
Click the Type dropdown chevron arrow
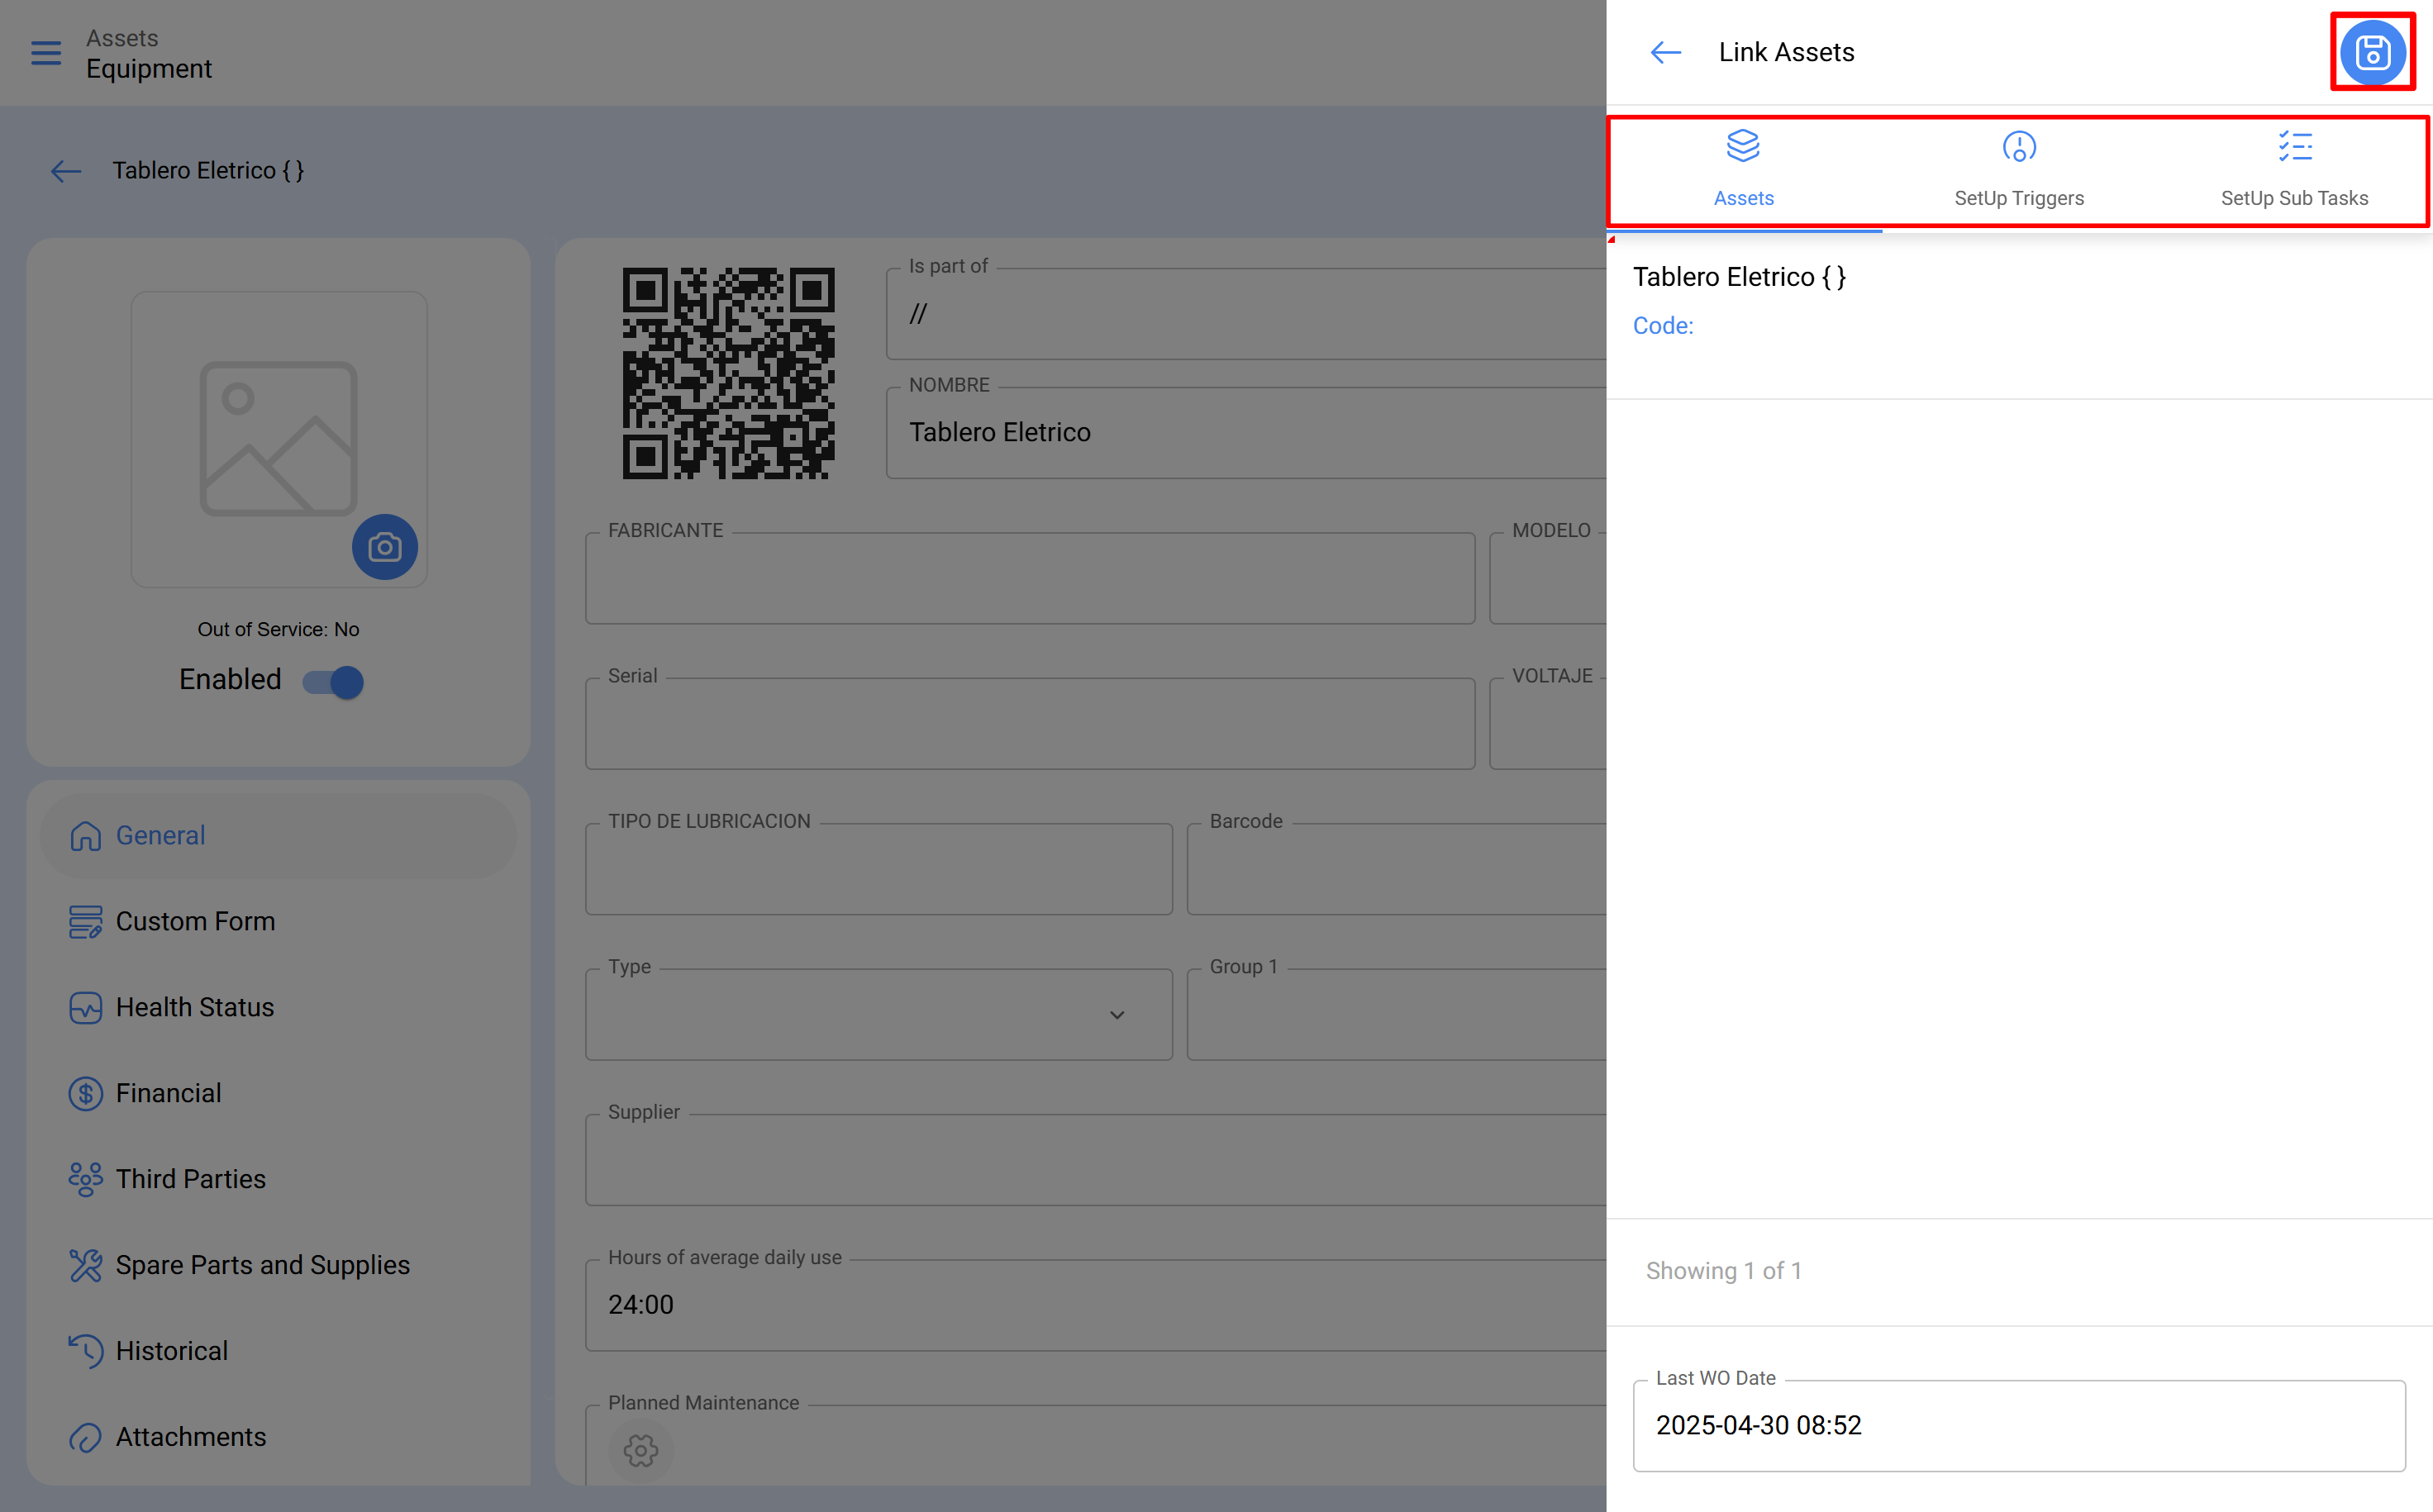click(x=1117, y=1015)
